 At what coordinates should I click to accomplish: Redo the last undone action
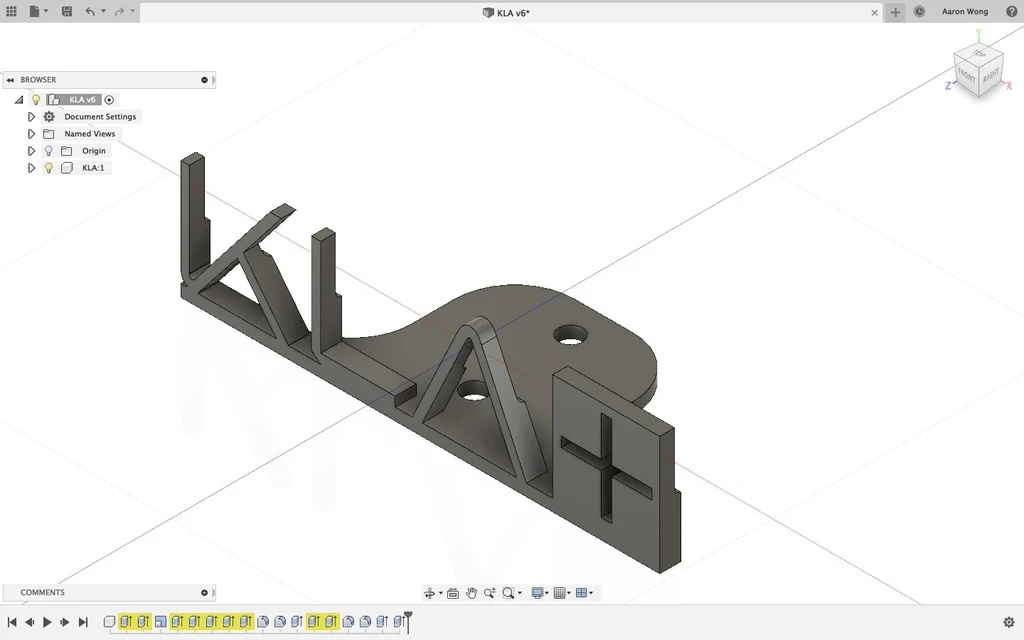[119, 11]
